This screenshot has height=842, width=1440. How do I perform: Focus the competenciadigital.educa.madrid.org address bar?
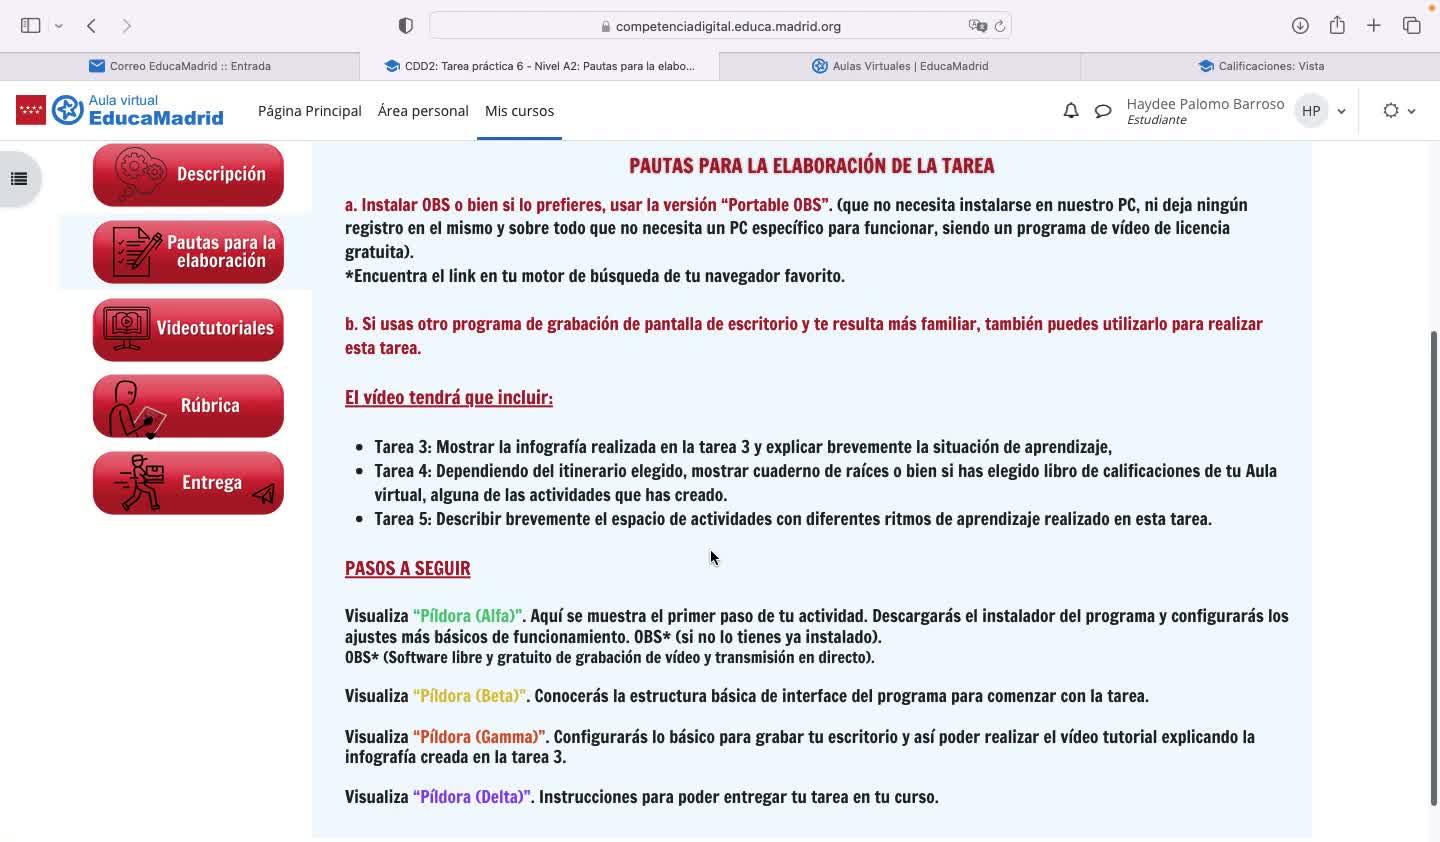720,26
